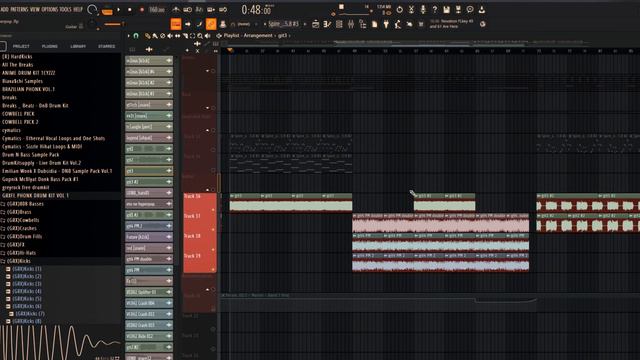Start playback with the play button
Image resolution: width=640 pixels, height=360 pixels.
(119, 9)
